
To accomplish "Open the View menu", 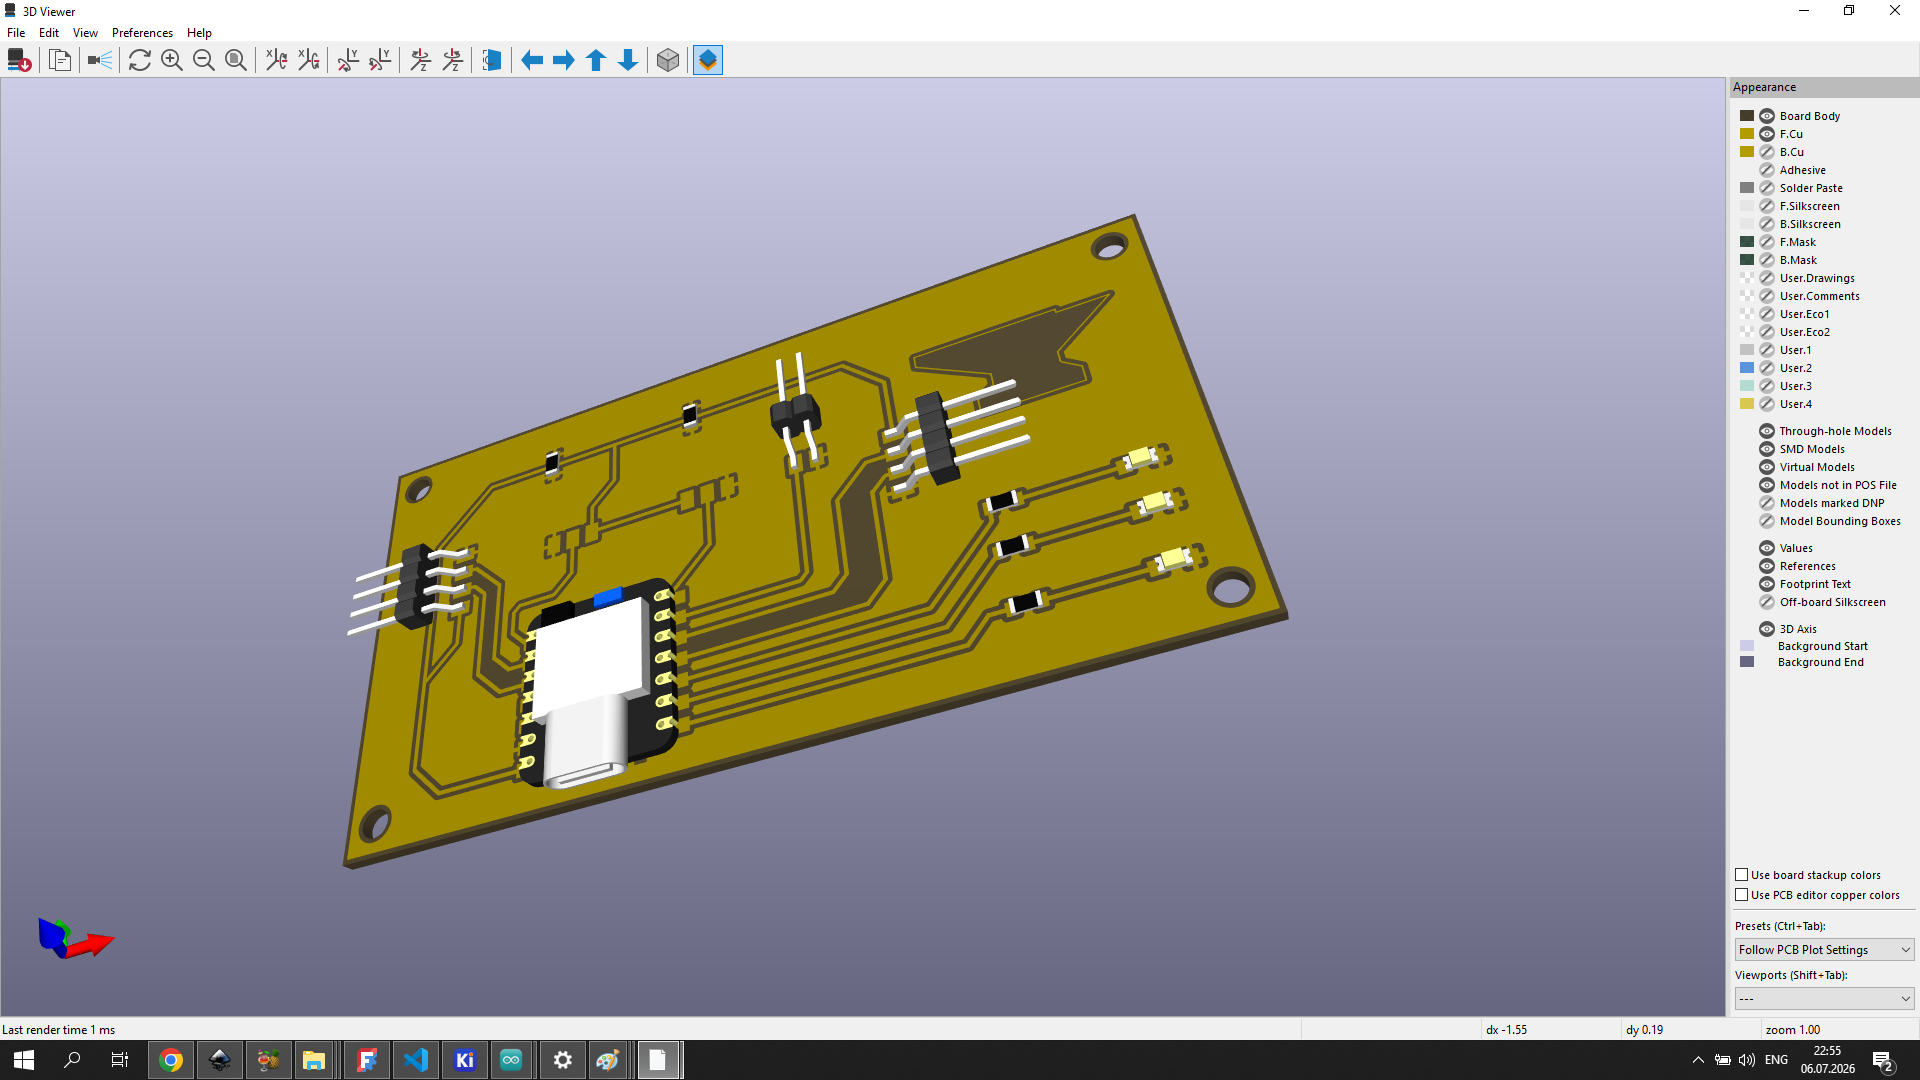I will click(x=85, y=33).
